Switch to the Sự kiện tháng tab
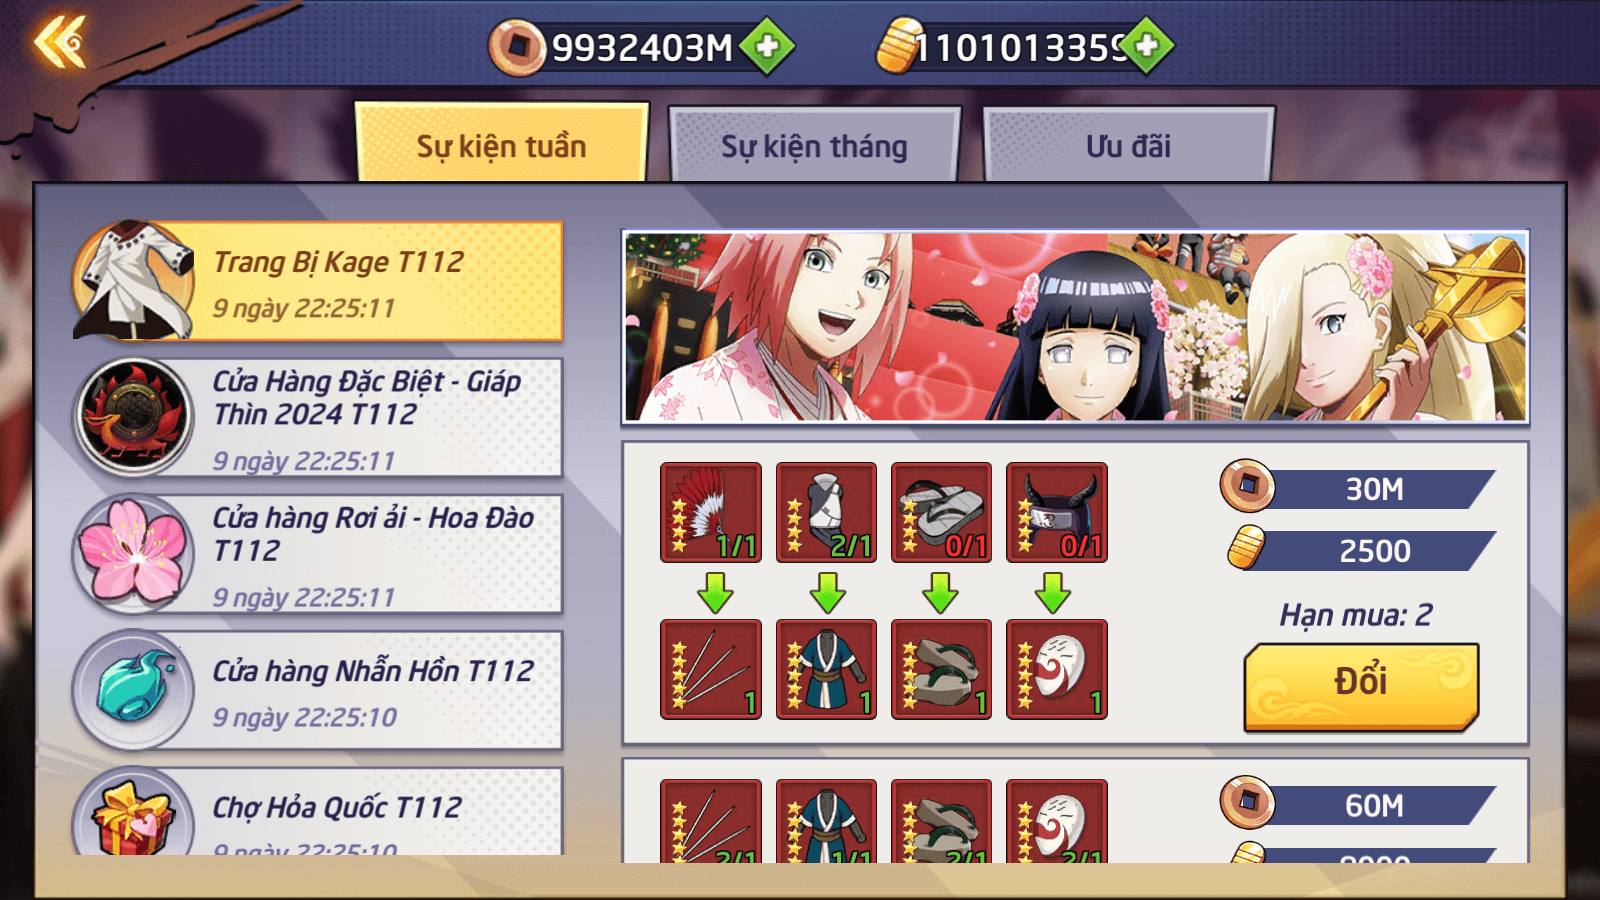 pyautogui.click(x=814, y=145)
